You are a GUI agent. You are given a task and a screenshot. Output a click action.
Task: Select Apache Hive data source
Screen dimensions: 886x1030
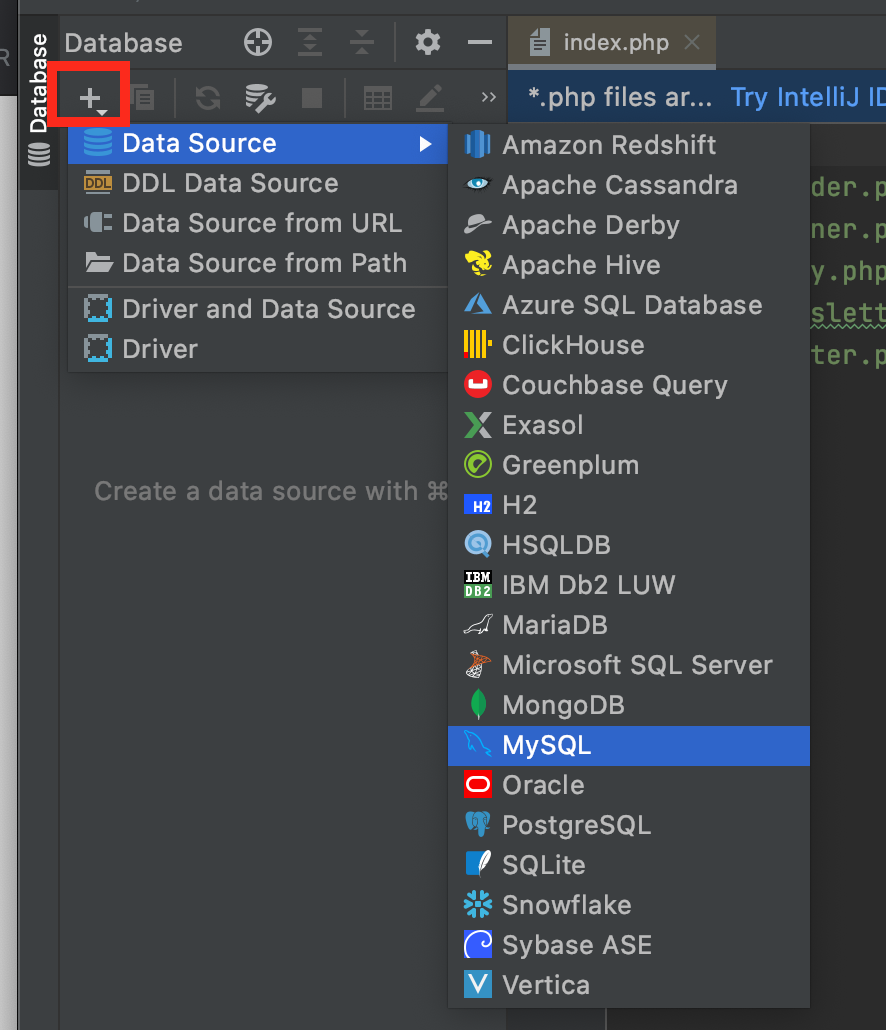click(x=629, y=265)
